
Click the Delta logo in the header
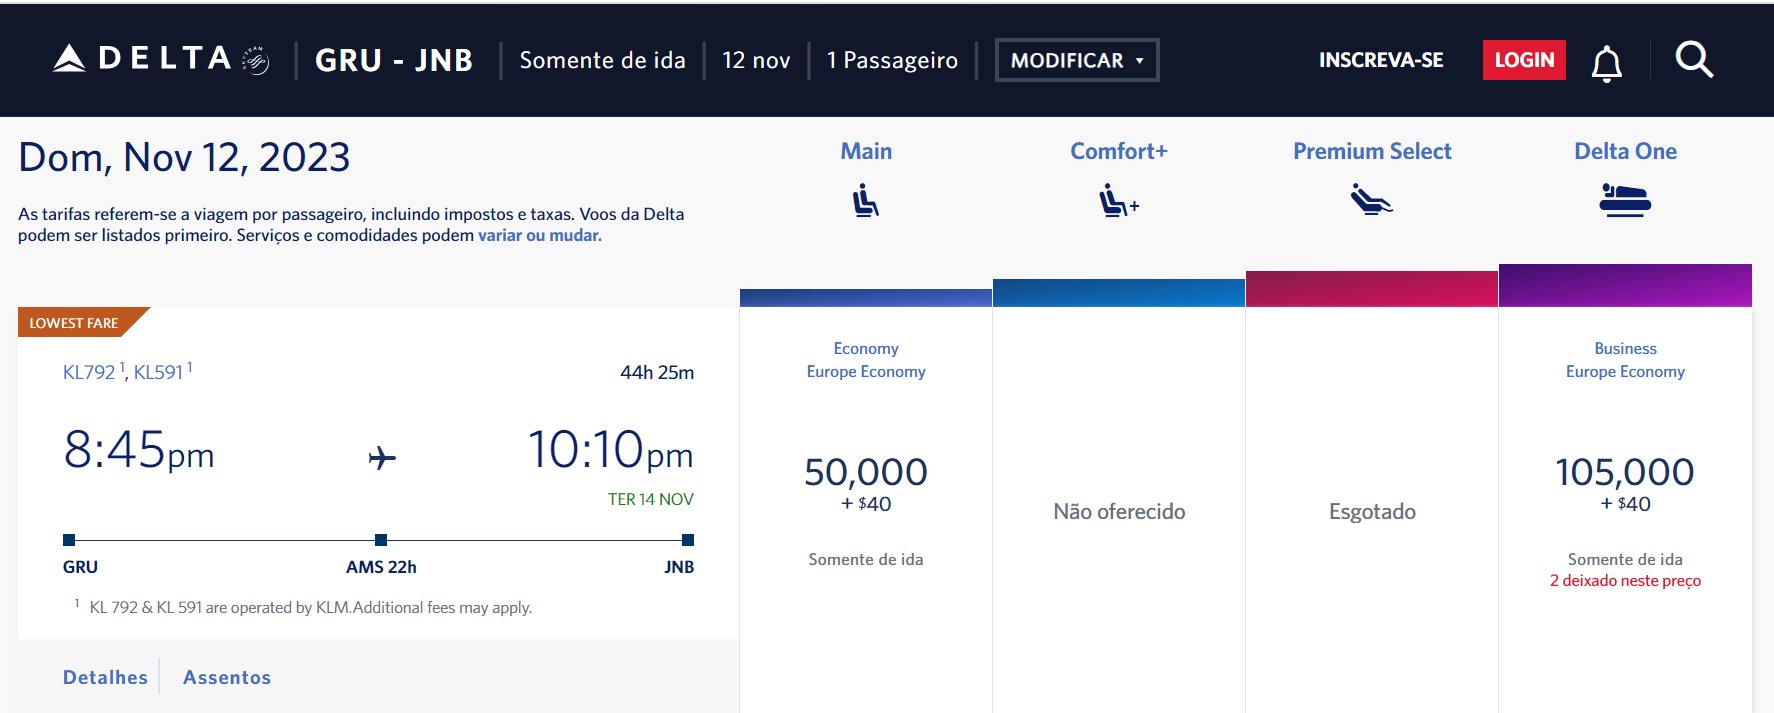(x=162, y=59)
